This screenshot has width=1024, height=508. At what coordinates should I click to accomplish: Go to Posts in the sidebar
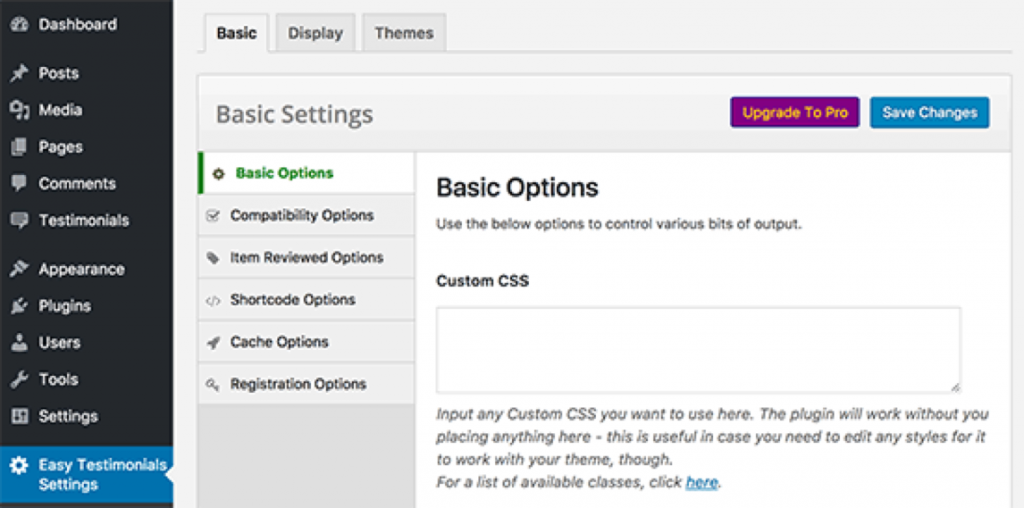click(x=86, y=73)
